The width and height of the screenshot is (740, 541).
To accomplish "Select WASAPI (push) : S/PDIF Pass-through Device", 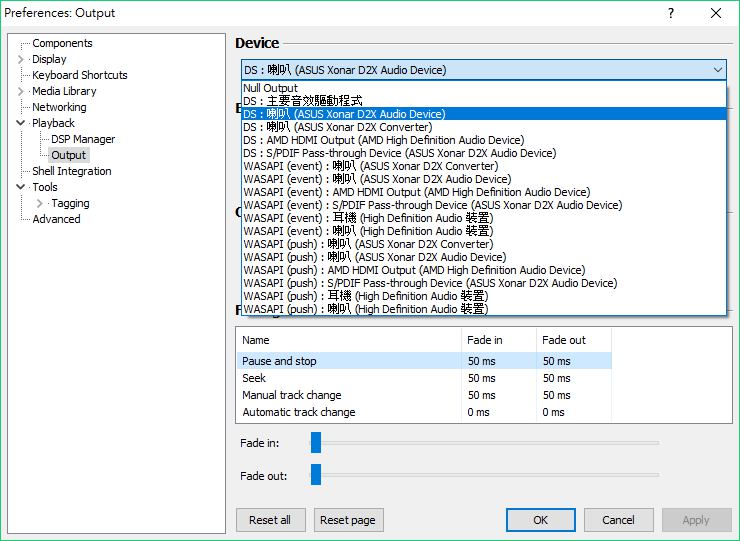I will pyautogui.click(x=484, y=283).
